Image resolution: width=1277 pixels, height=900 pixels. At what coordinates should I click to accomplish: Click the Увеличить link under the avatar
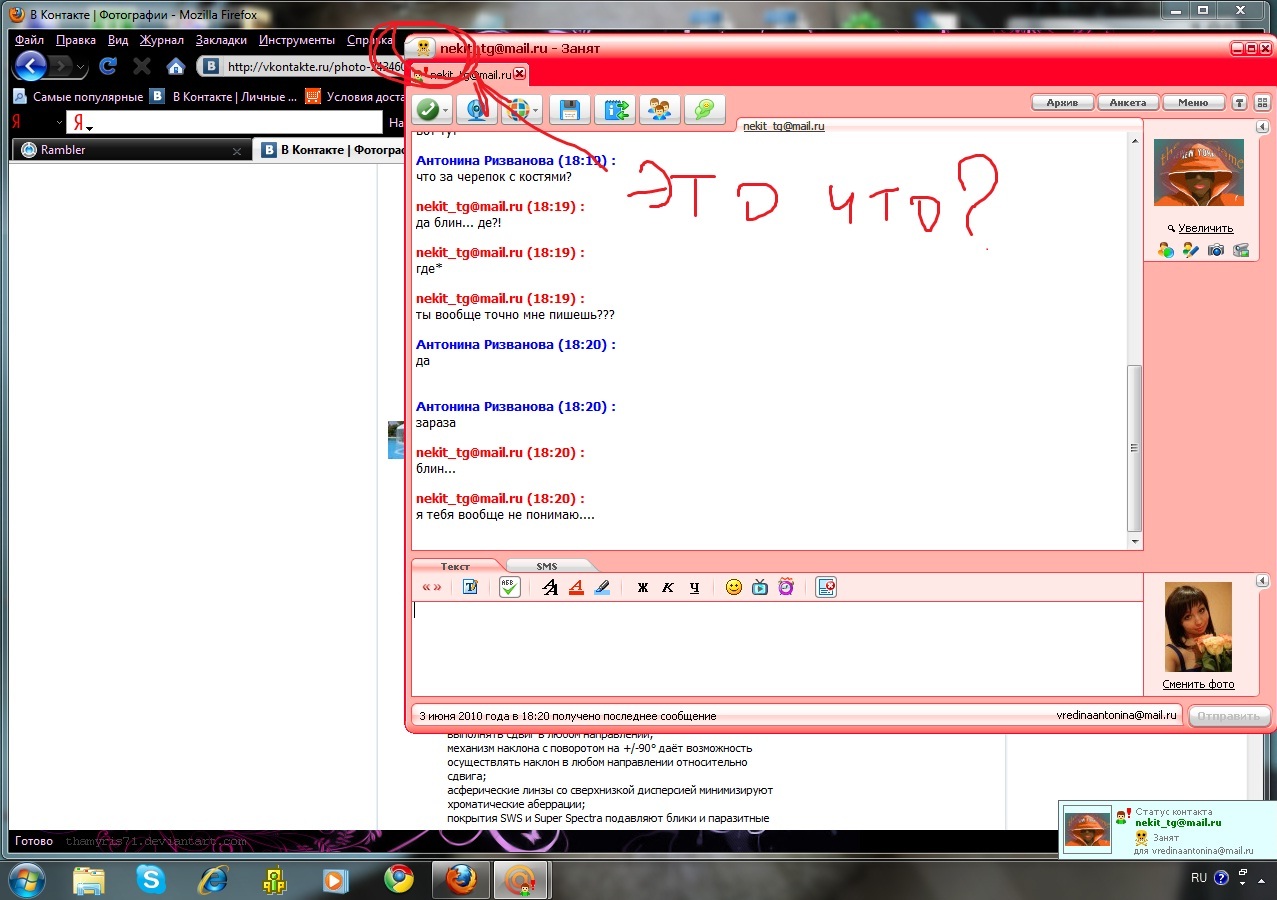point(1204,228)
